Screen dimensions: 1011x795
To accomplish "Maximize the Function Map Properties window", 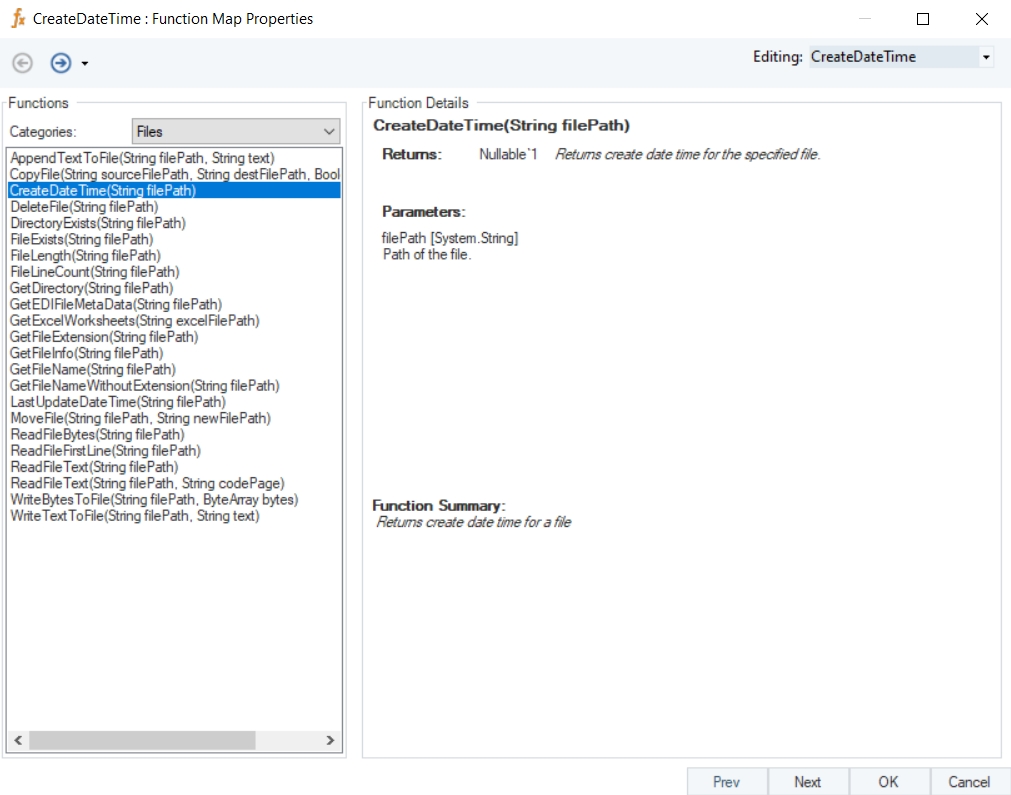I will [923, 19].
